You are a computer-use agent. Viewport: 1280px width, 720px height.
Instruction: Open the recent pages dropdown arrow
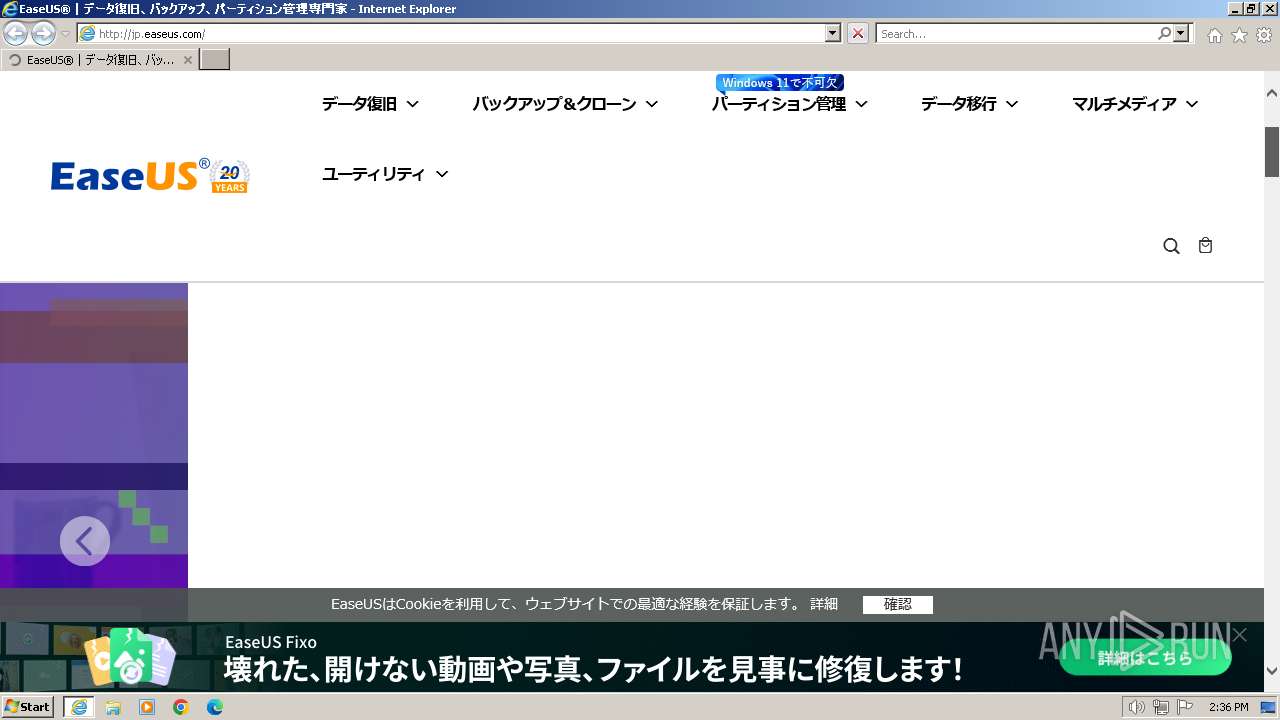[65, 34]
